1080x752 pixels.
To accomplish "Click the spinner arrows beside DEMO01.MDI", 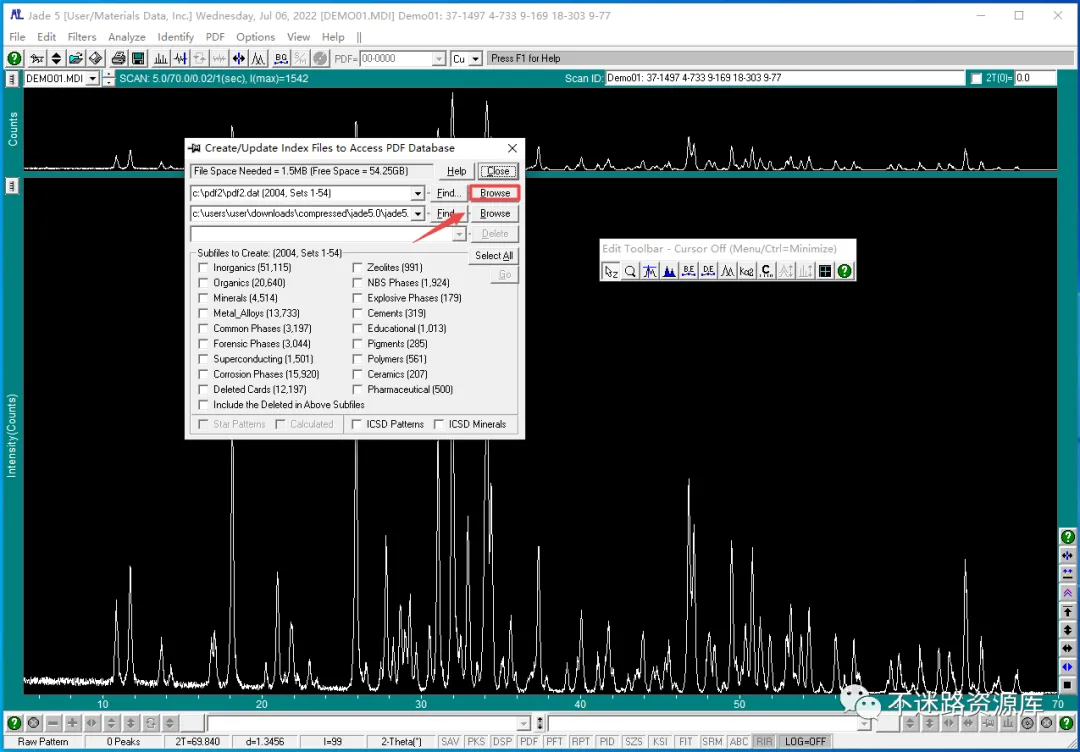I will point(108,79).
